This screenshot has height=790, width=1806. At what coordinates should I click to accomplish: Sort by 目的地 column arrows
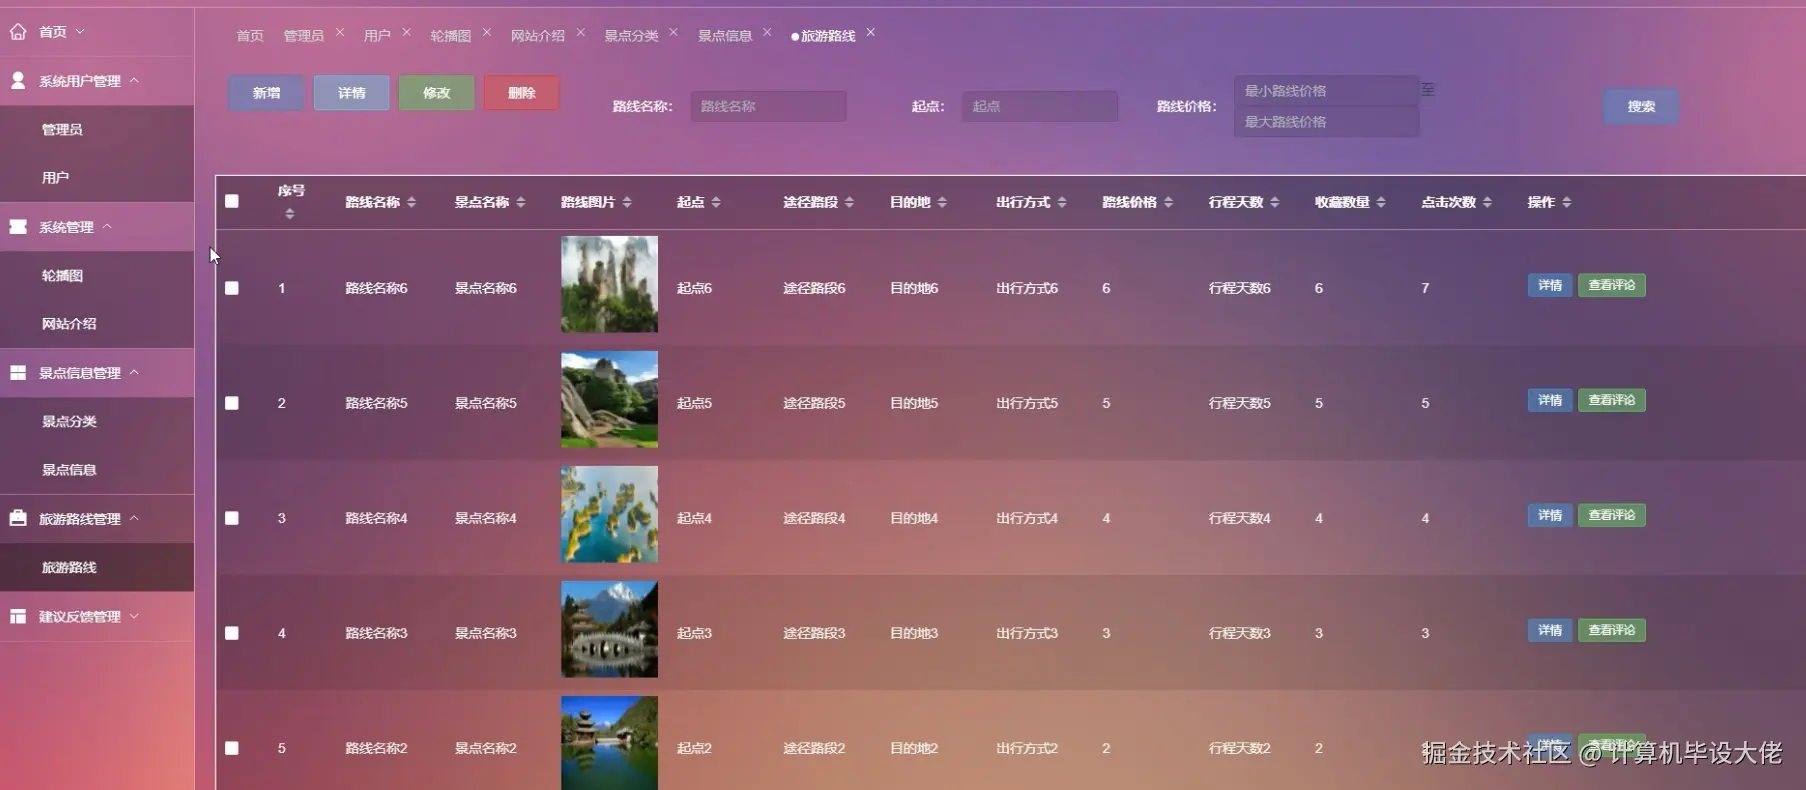pos(942,202)
